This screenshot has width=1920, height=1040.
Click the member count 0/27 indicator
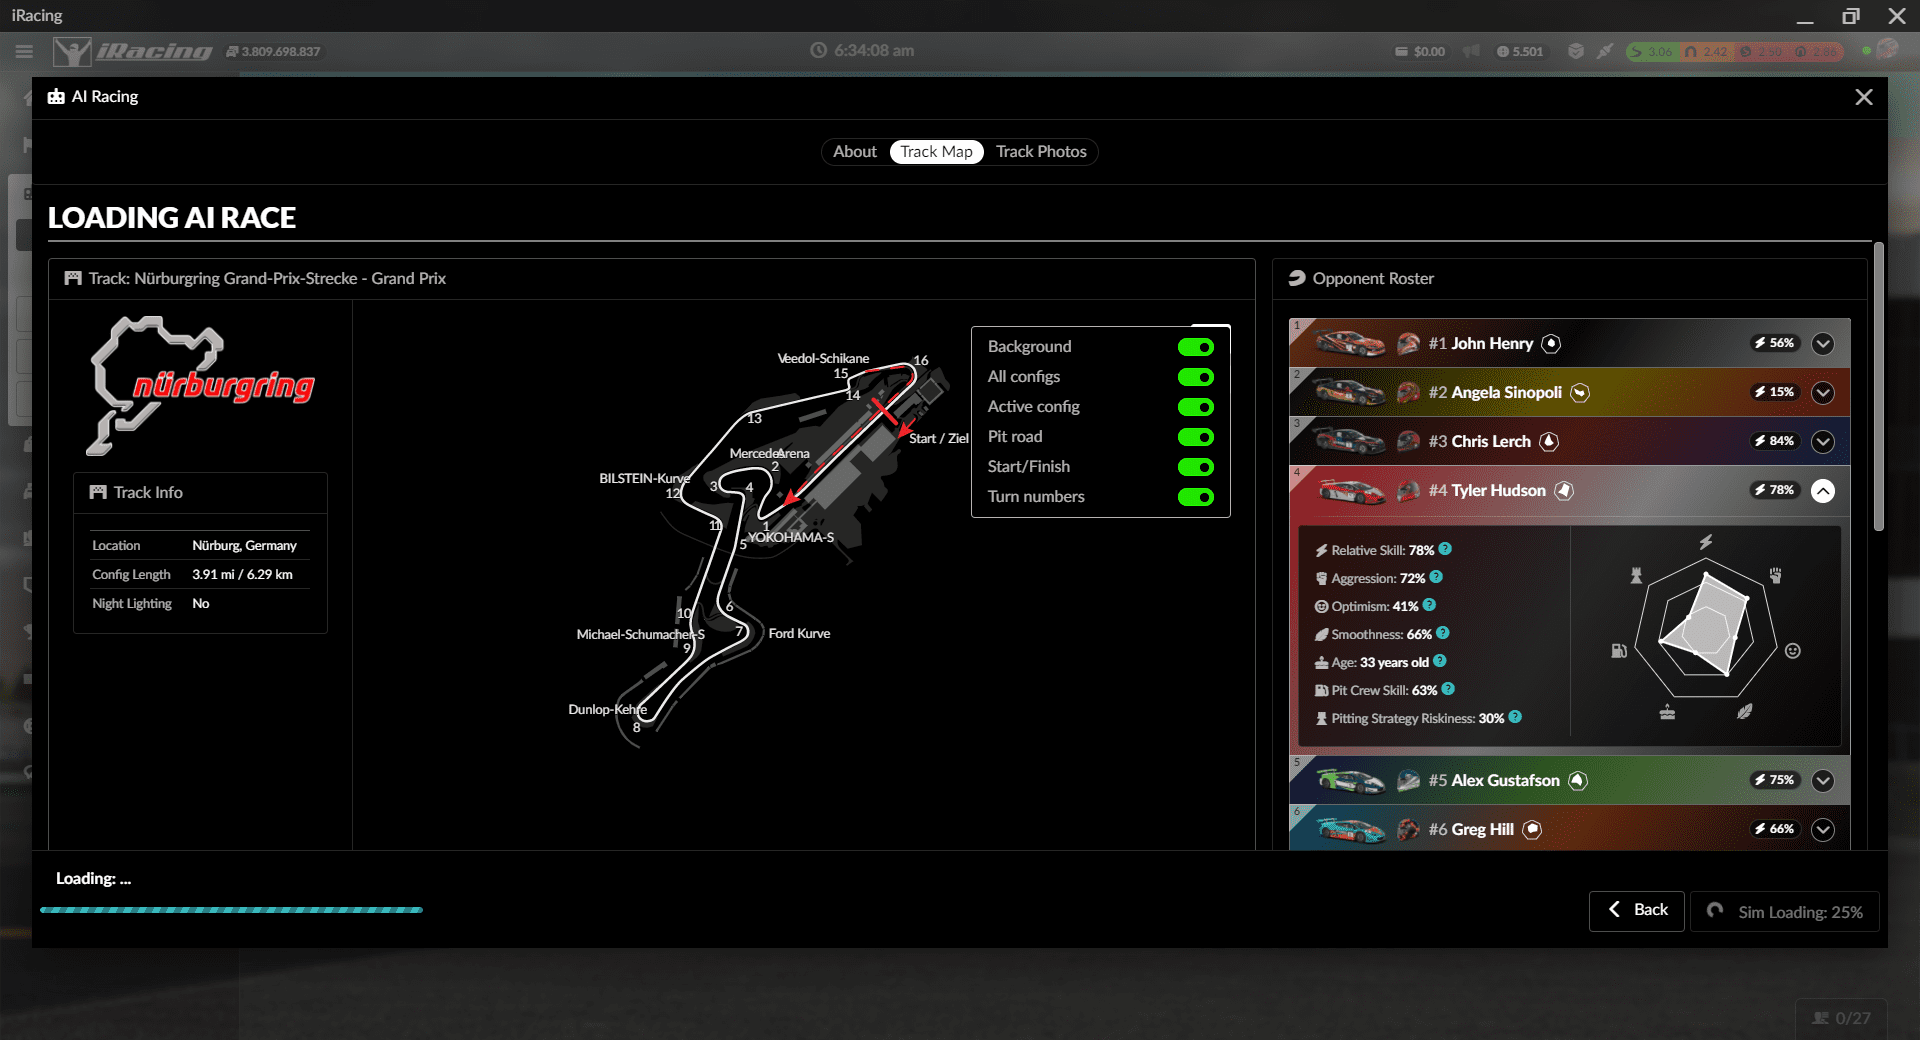[x=1842, y=1018]
